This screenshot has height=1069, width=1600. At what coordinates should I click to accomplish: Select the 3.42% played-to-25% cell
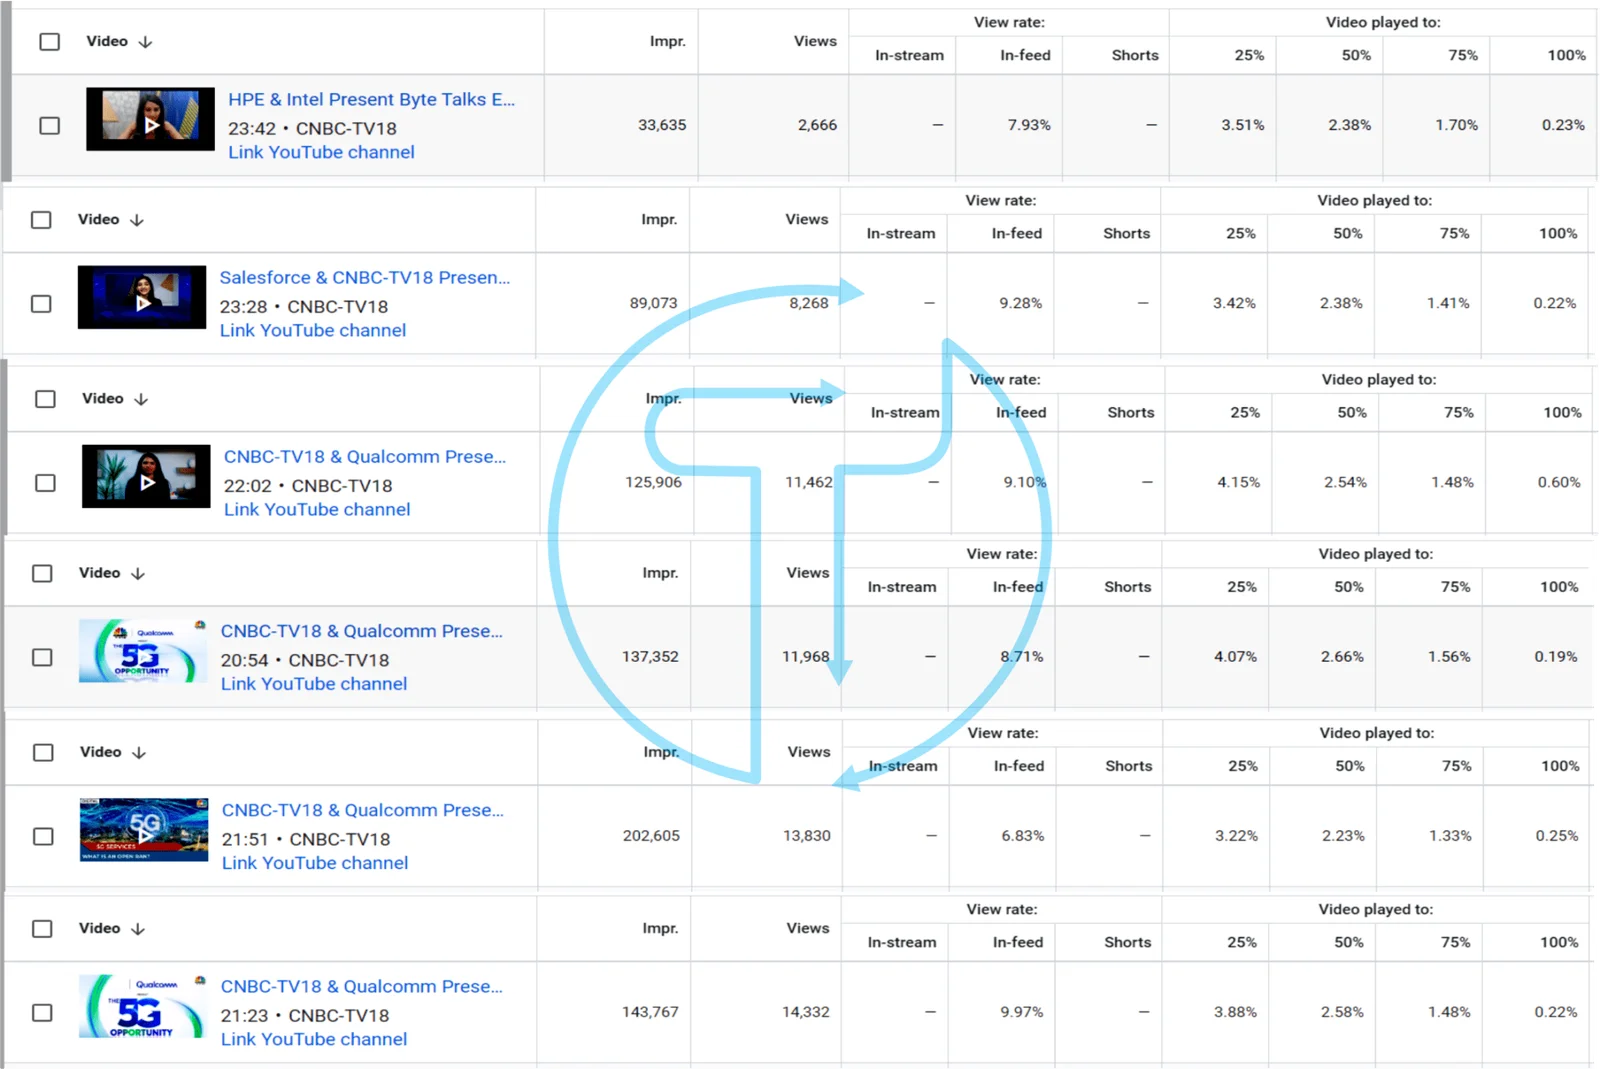1235,303
